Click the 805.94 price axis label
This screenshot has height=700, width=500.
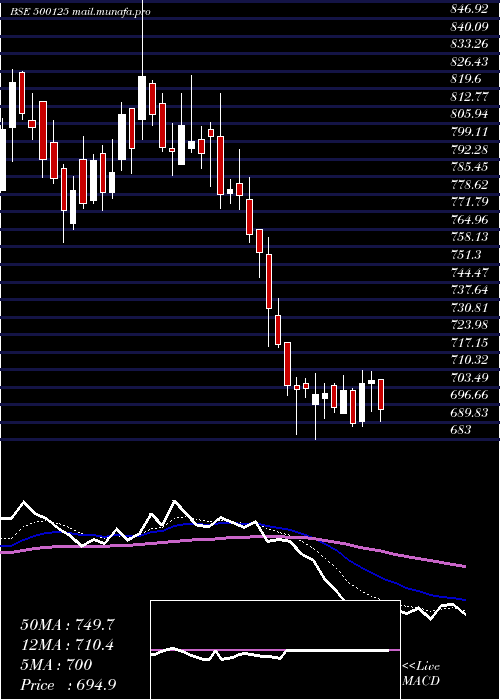[x=469, y=114]
